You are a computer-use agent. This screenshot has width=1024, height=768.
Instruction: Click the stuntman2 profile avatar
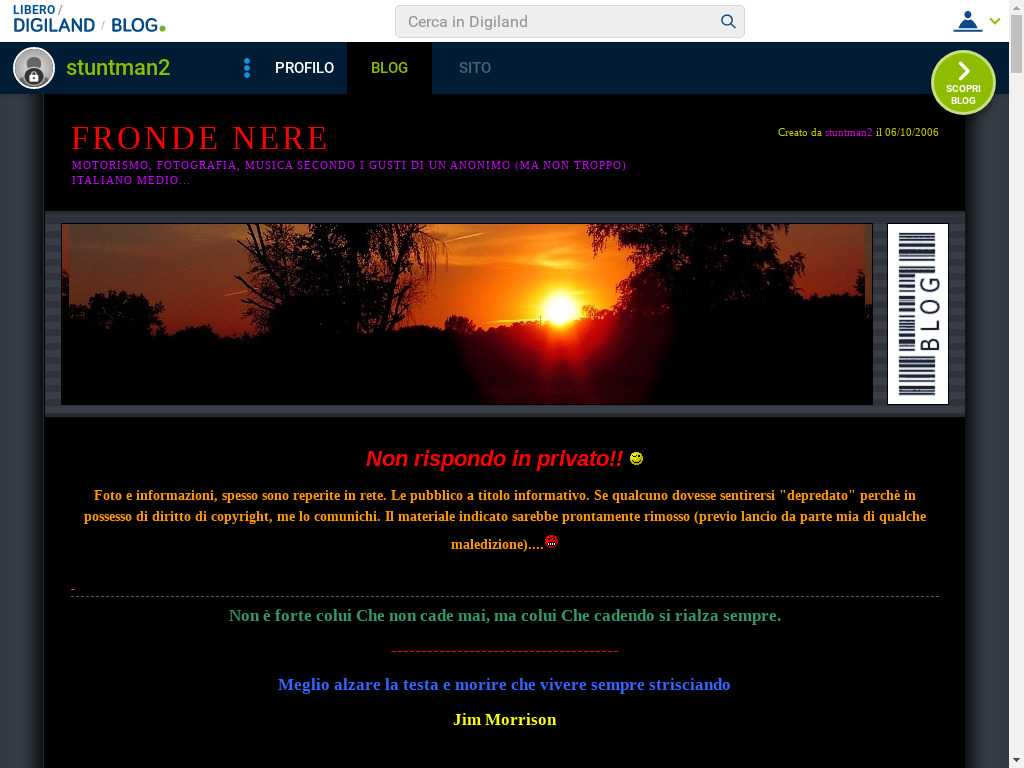[34, 68]
